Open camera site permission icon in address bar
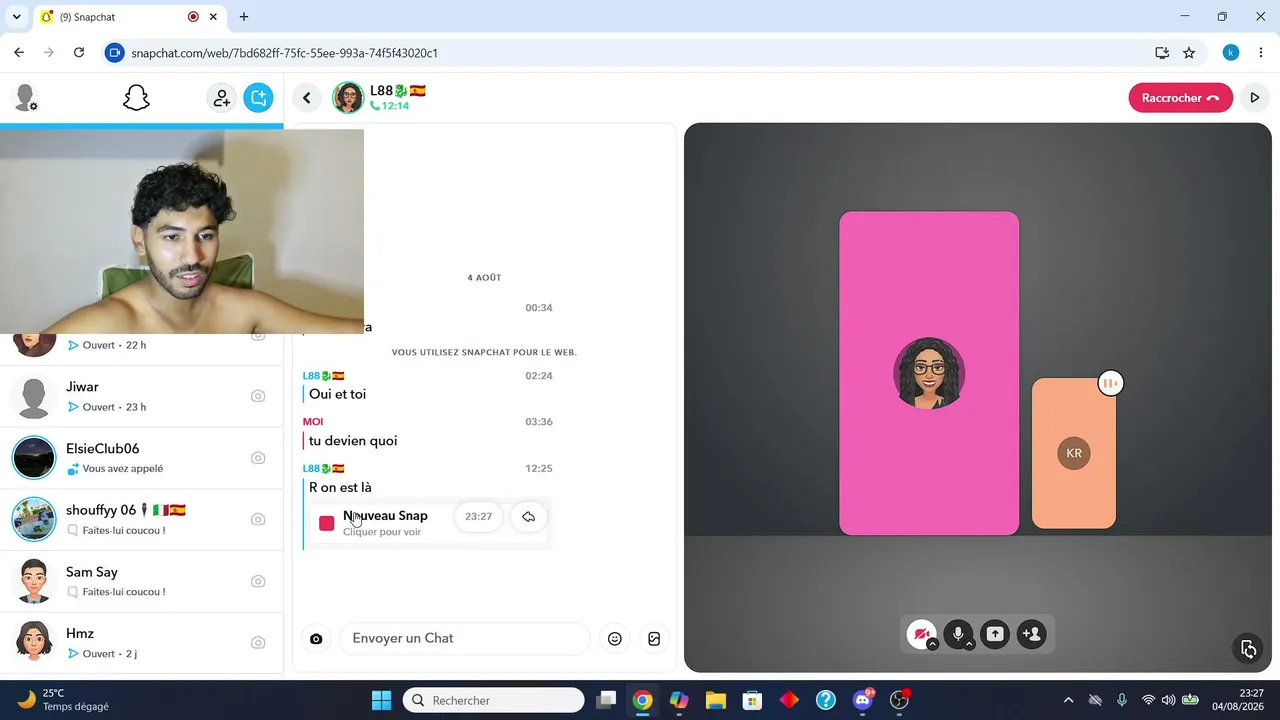This screenshot has height=720, width=1280. (115, 53)
